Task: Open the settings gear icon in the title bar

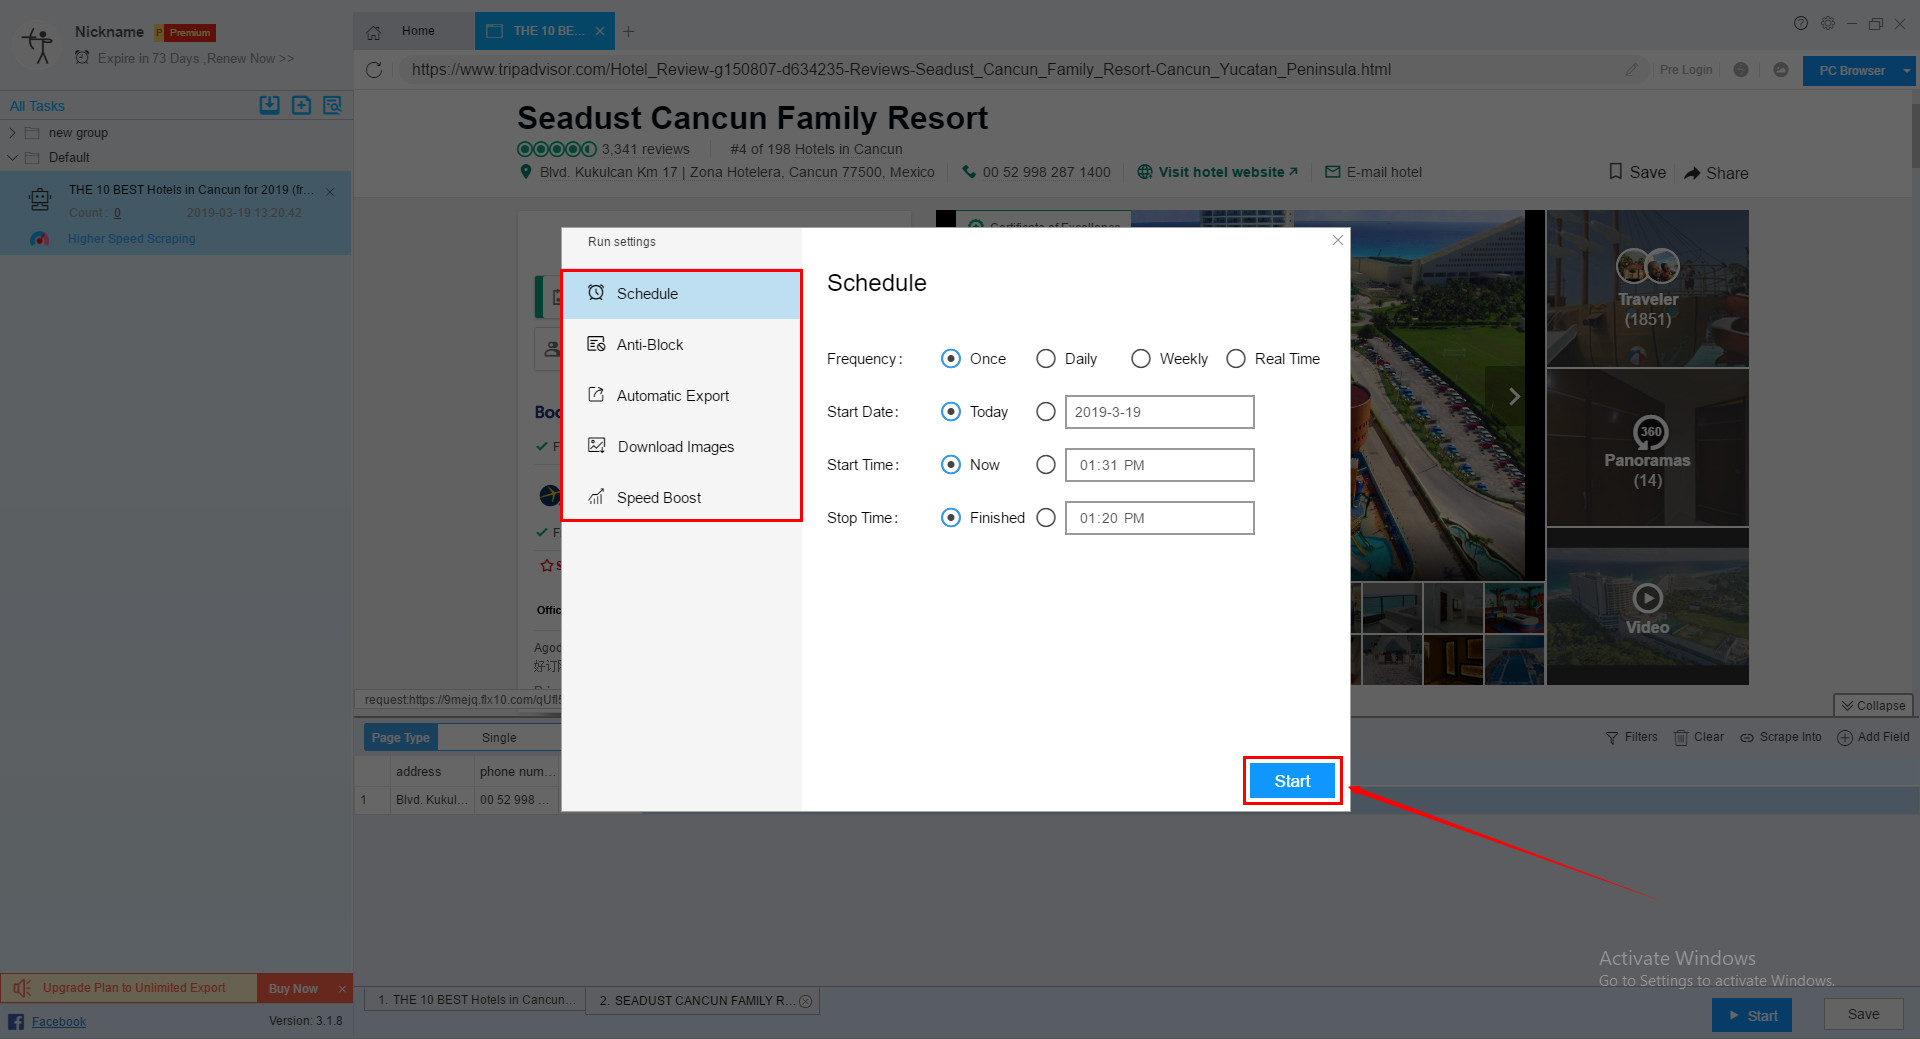Action: pos(1828,23)
